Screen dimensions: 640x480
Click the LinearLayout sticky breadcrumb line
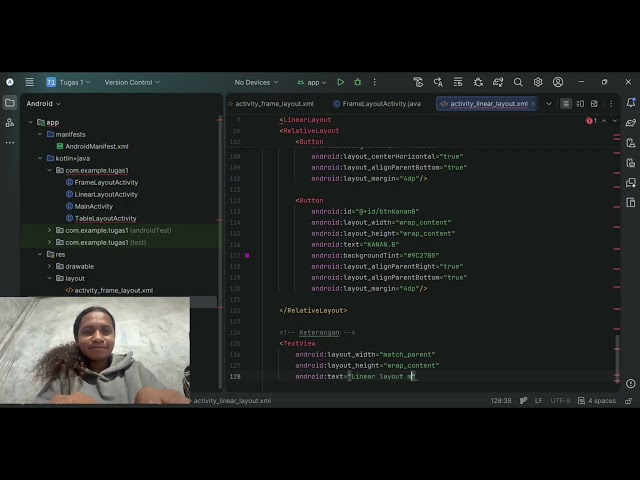tap(306, 120)
